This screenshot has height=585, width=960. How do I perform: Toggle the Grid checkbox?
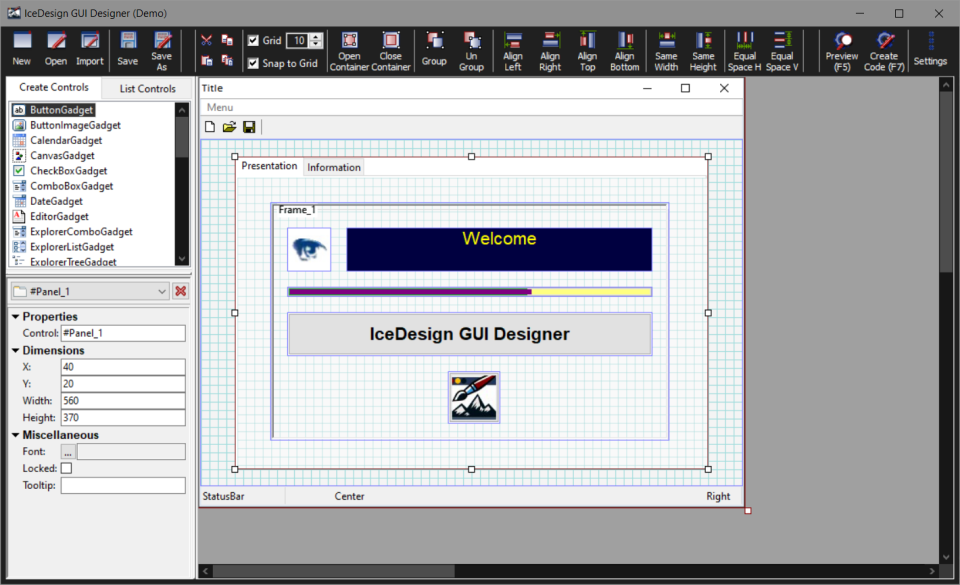253,40
